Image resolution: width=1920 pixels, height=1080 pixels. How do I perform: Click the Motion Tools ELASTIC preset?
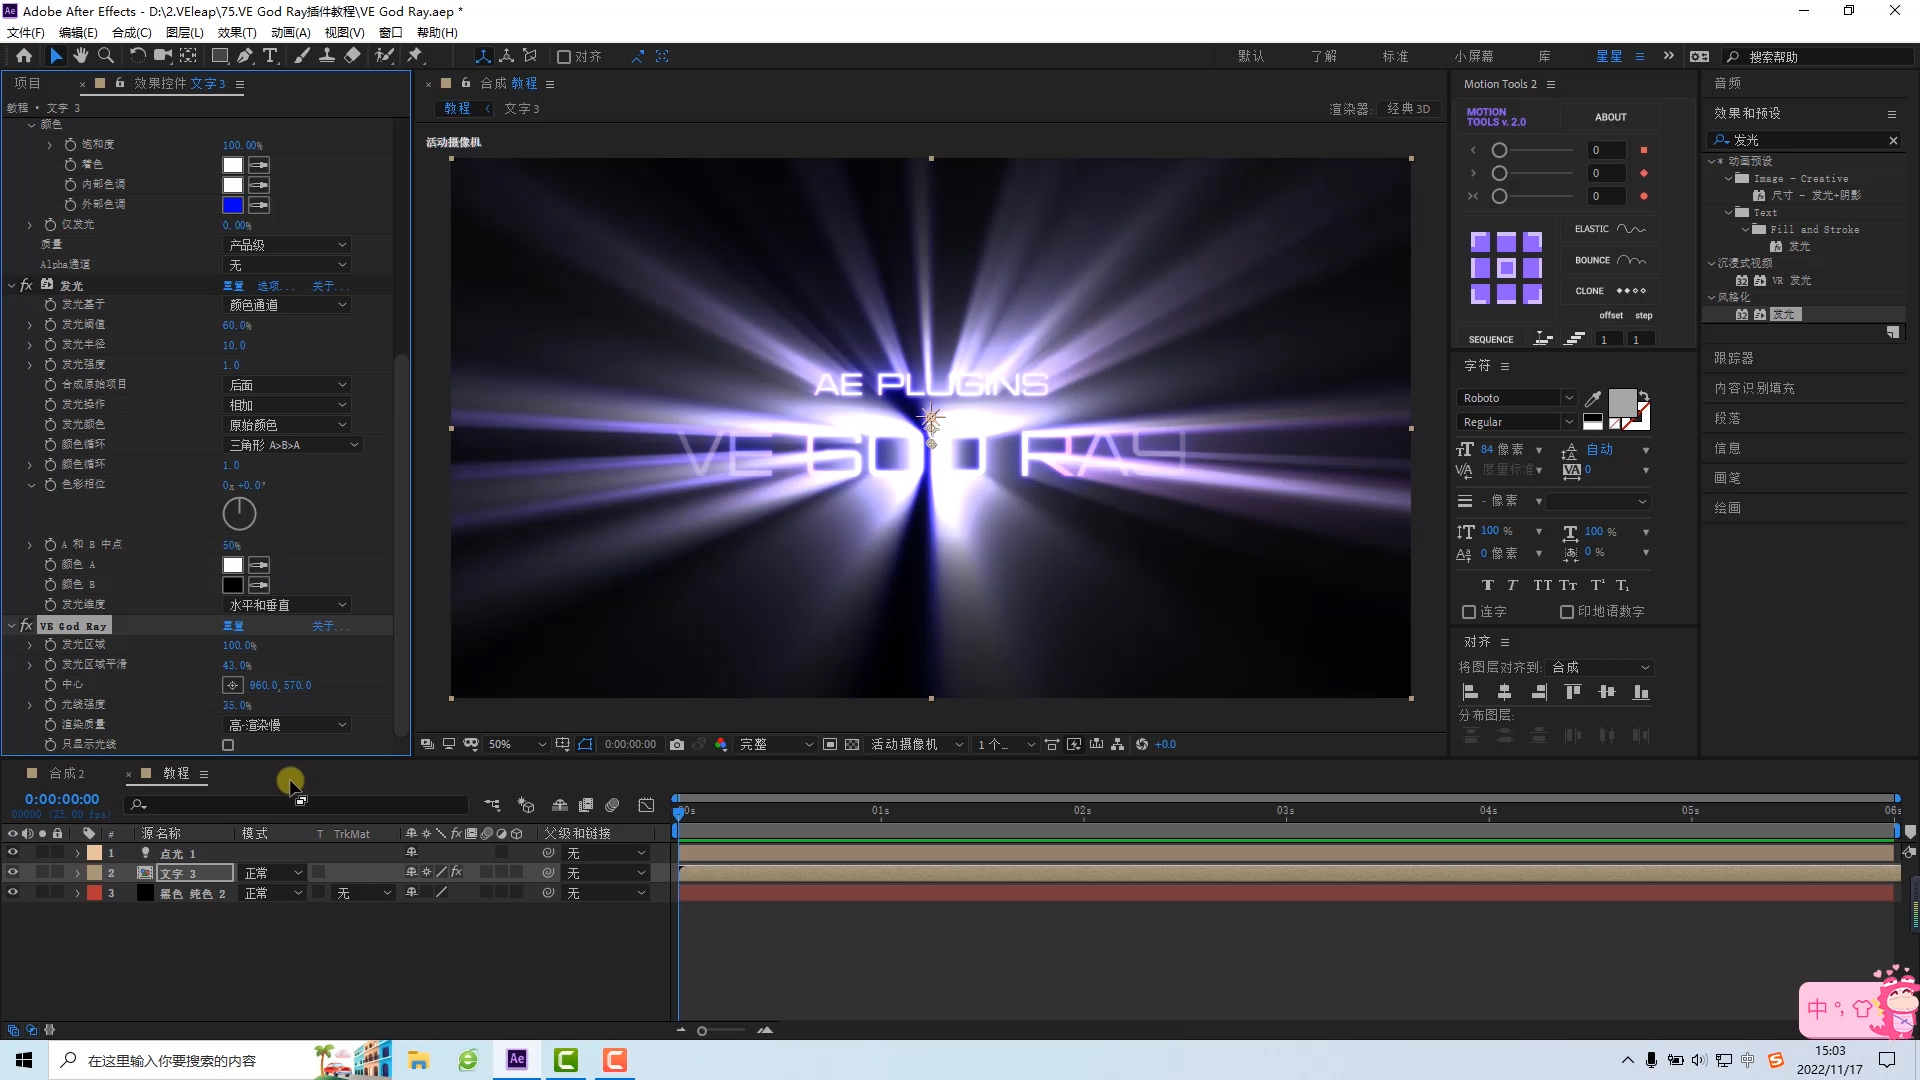coord(1610,229)
